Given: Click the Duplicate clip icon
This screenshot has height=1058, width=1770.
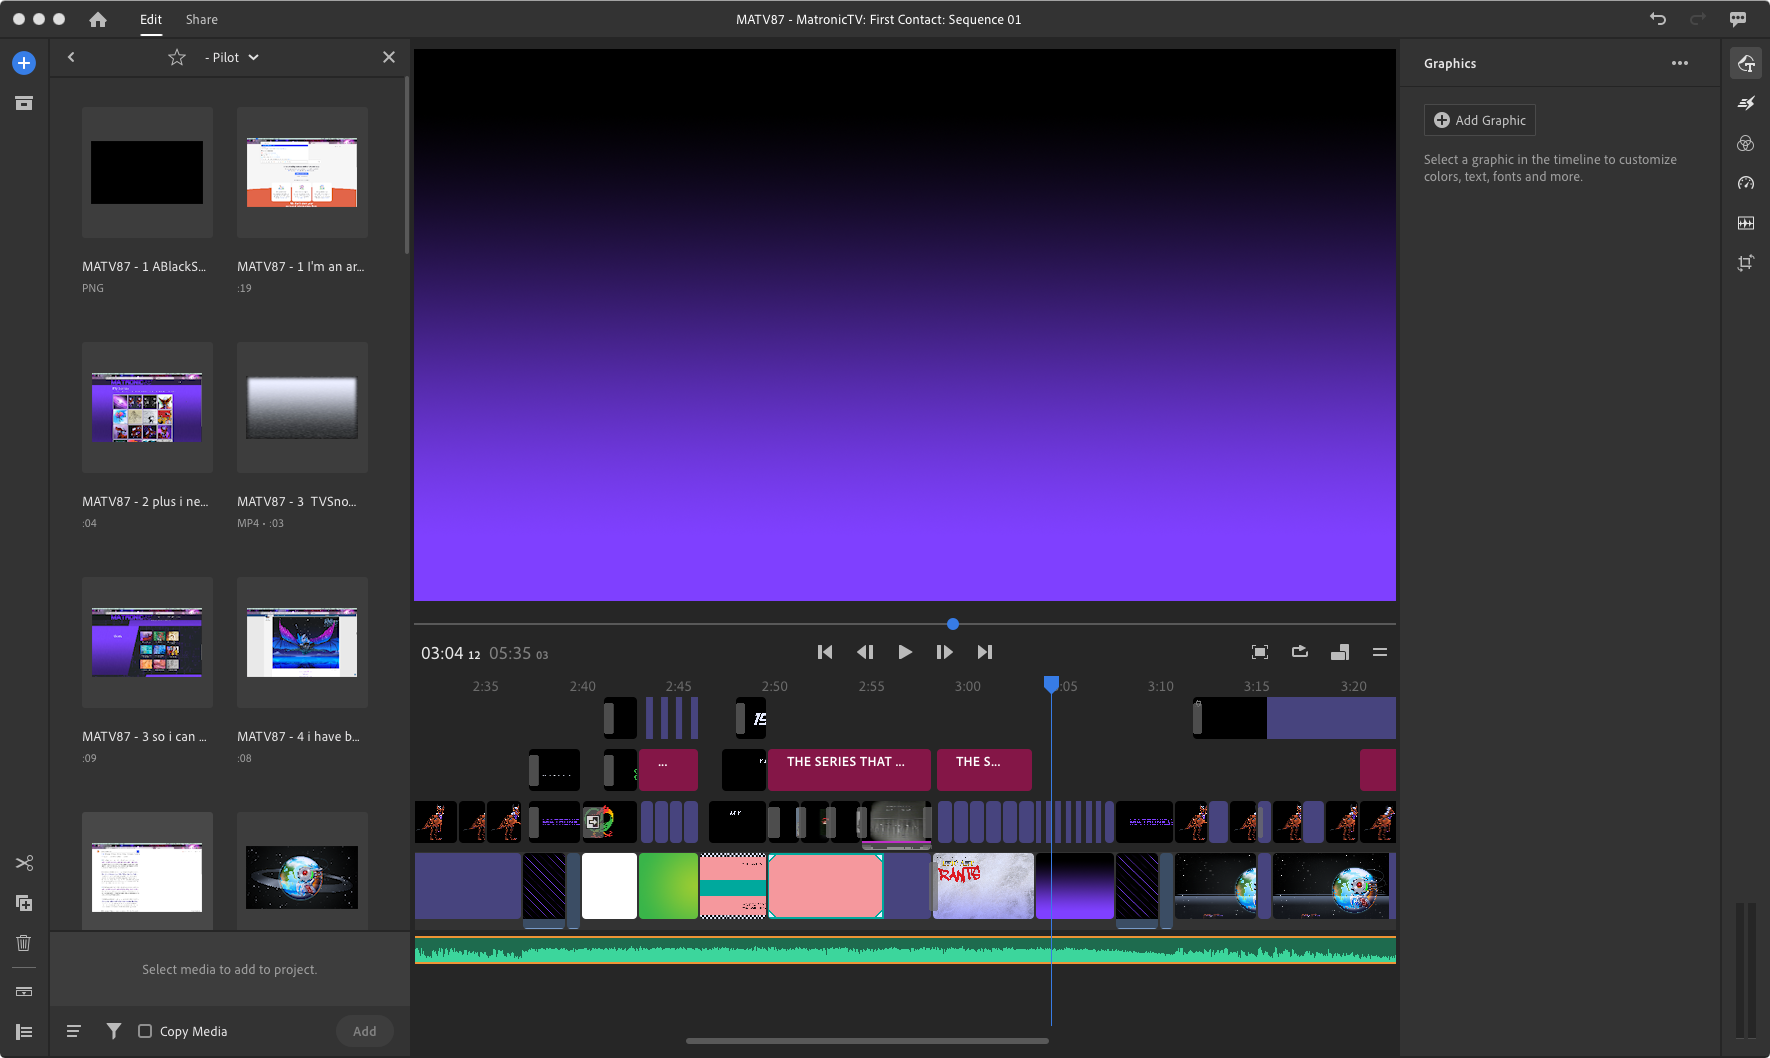Looking at the screenshot, I should point(24,903).
